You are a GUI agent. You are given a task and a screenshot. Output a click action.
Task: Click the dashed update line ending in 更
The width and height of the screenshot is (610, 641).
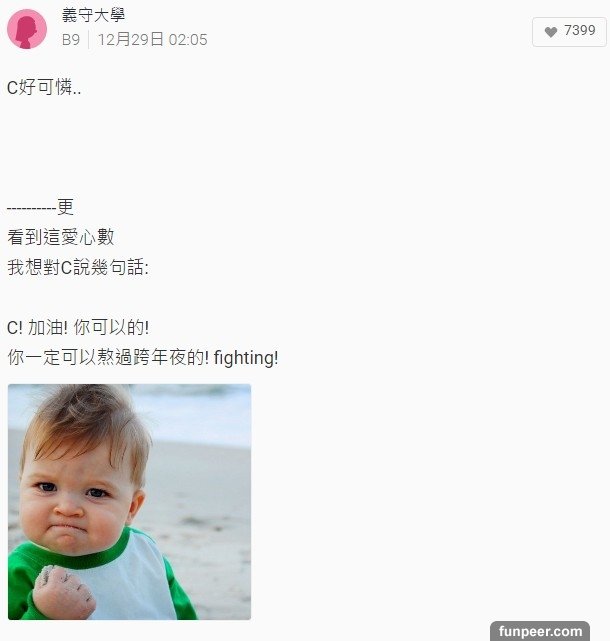[40, 207]
